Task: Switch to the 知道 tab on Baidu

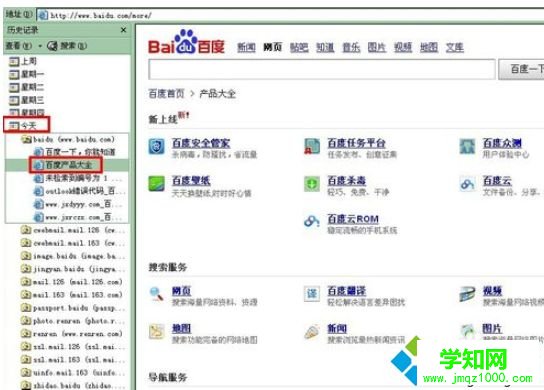Action: tap(325, 47)
